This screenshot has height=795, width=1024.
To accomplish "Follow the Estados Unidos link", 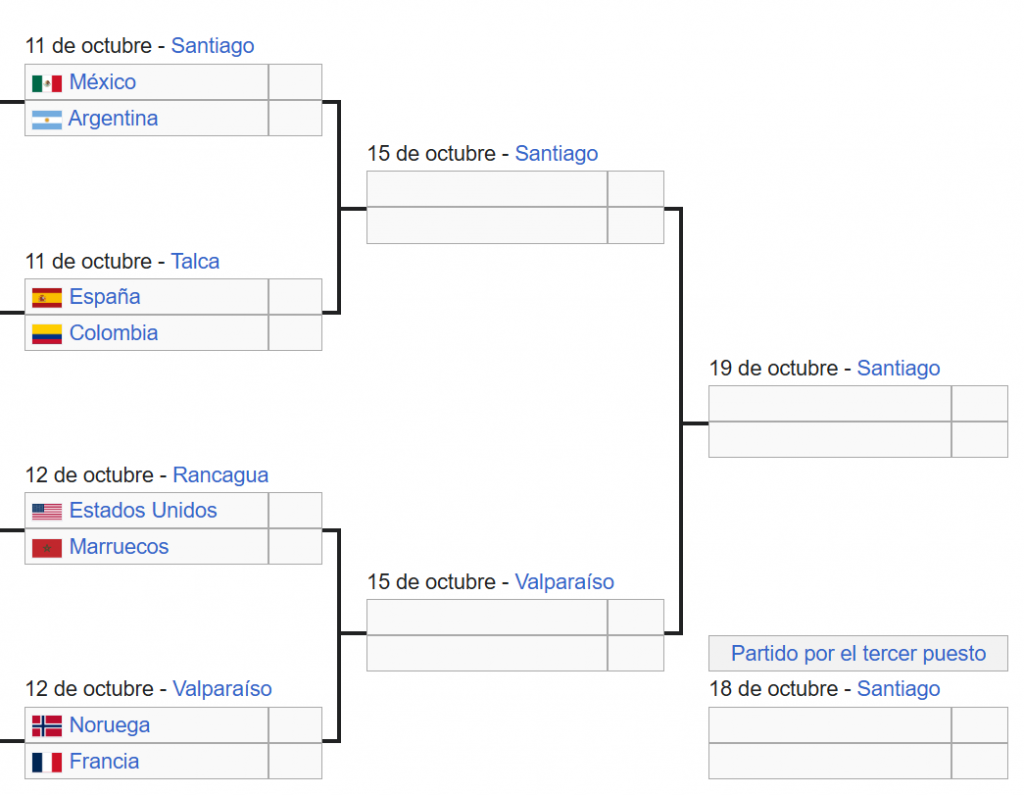I will point(143,511).
